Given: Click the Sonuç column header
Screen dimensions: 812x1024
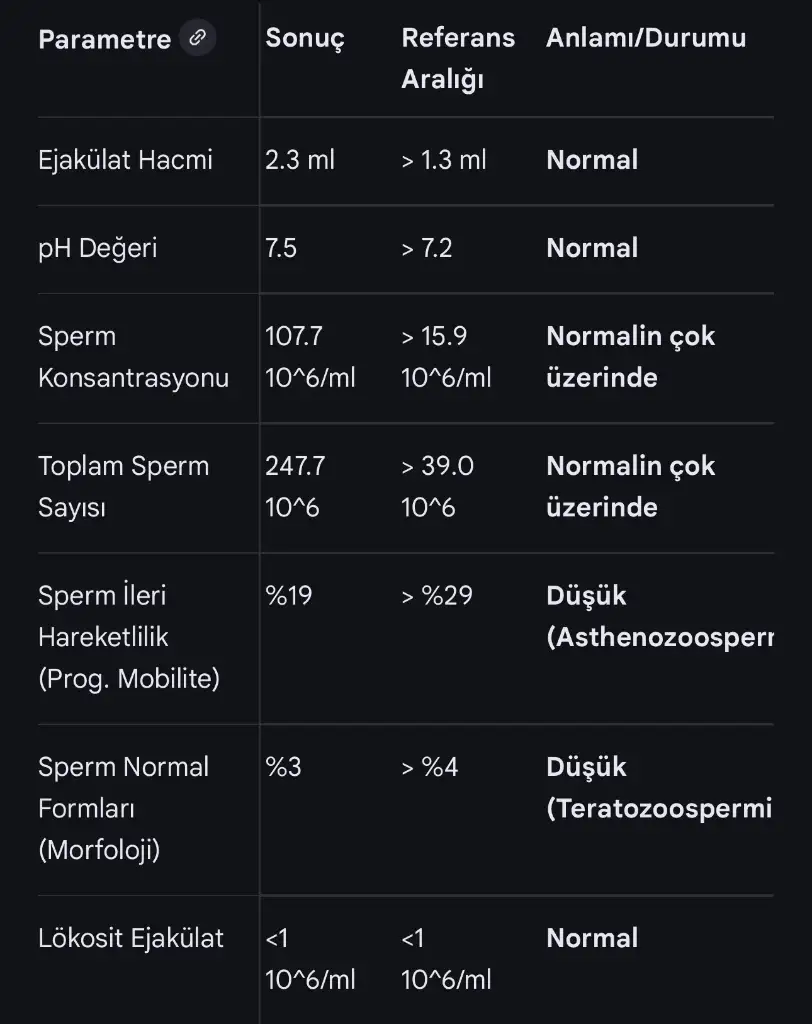Looking at the screenshot, I should tap(305, 39).
